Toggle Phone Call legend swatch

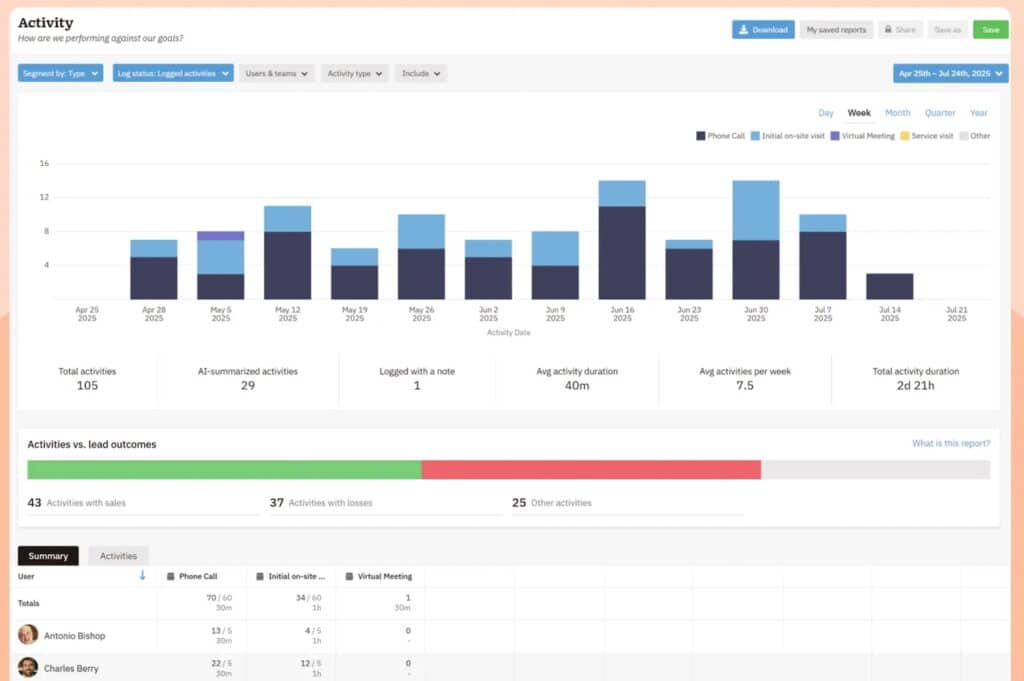(x=700, y=136)
